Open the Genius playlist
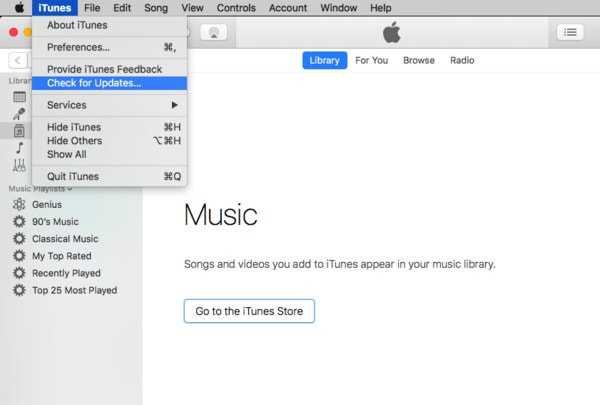This screenshot has height=405, width=600. [x=47, y=205]
